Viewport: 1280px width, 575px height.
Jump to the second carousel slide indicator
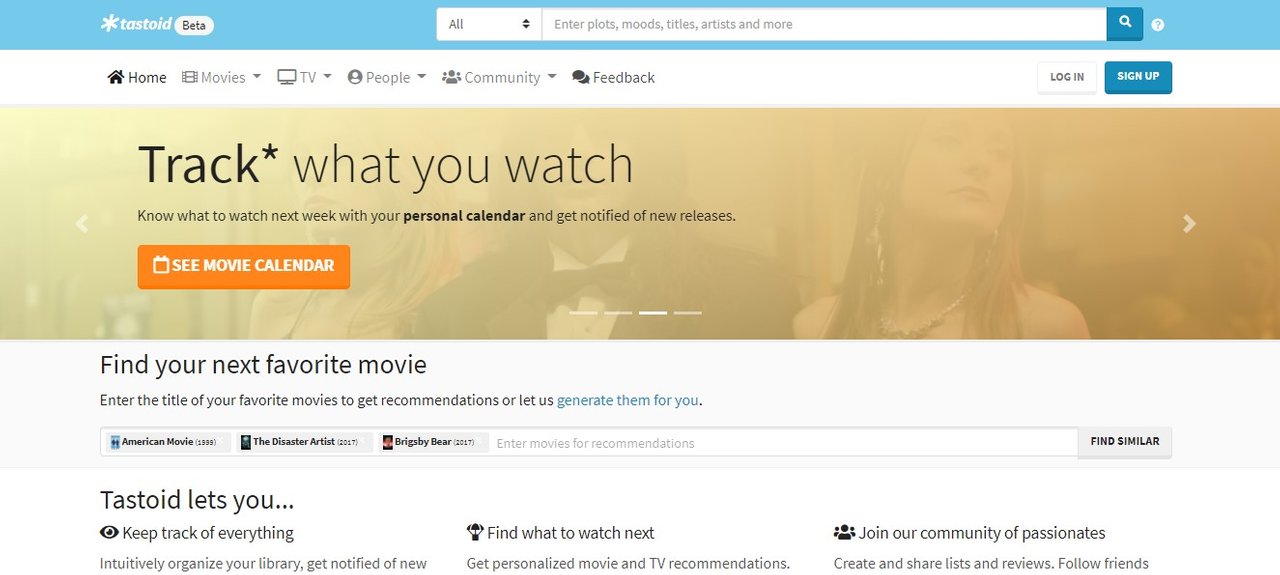pyautogui.click(x=618, y=313)
